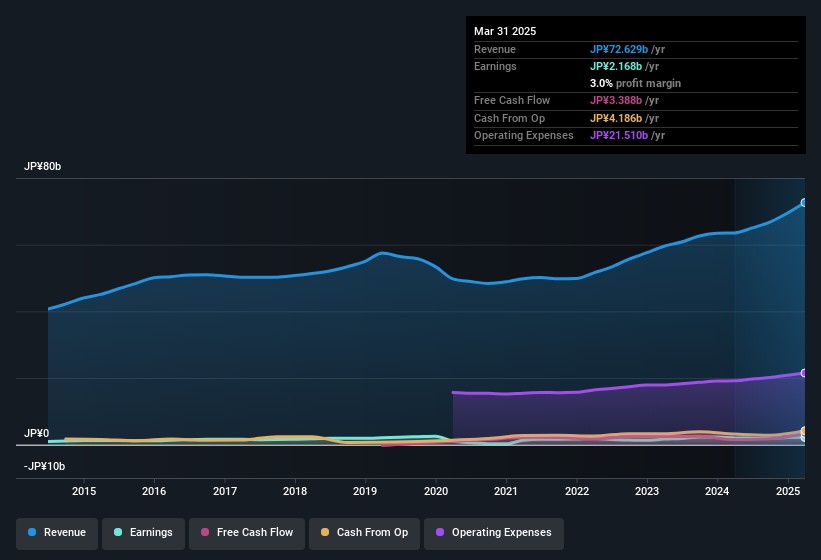Click the Cash From Op endpoint marker

pyautogui.click(x=804, y=432)
